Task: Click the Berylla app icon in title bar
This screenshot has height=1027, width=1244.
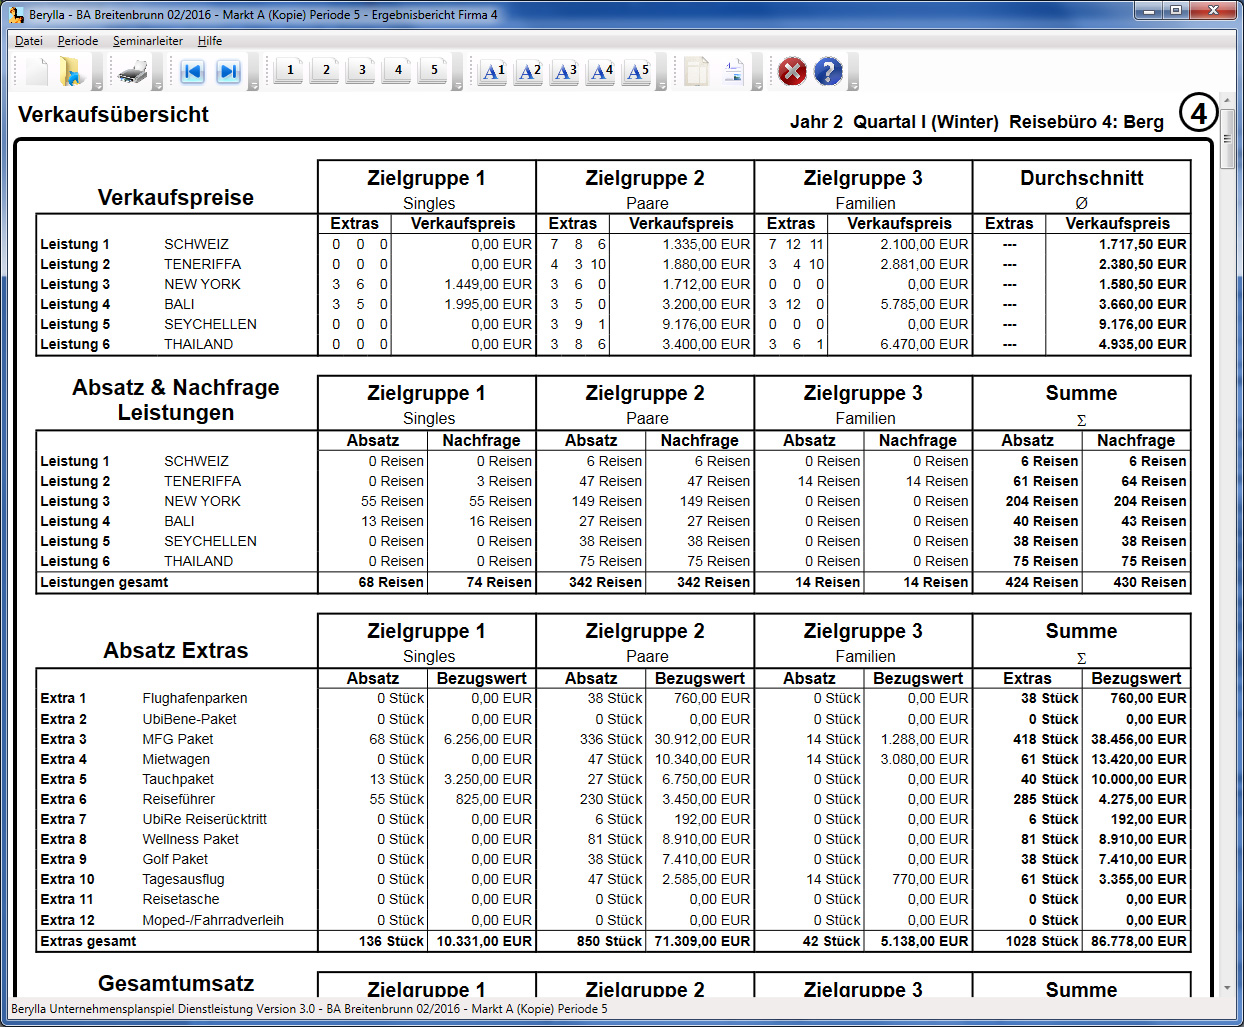Action: tap(15, 14)
